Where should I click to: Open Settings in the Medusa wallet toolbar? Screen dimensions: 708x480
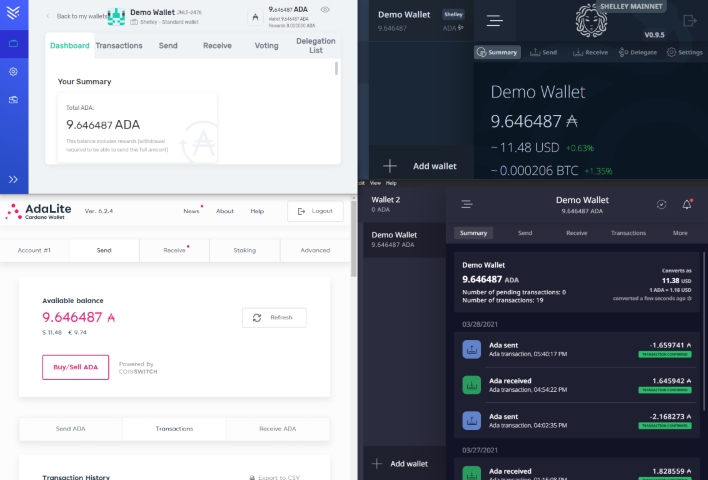click(x=685, y=52)
